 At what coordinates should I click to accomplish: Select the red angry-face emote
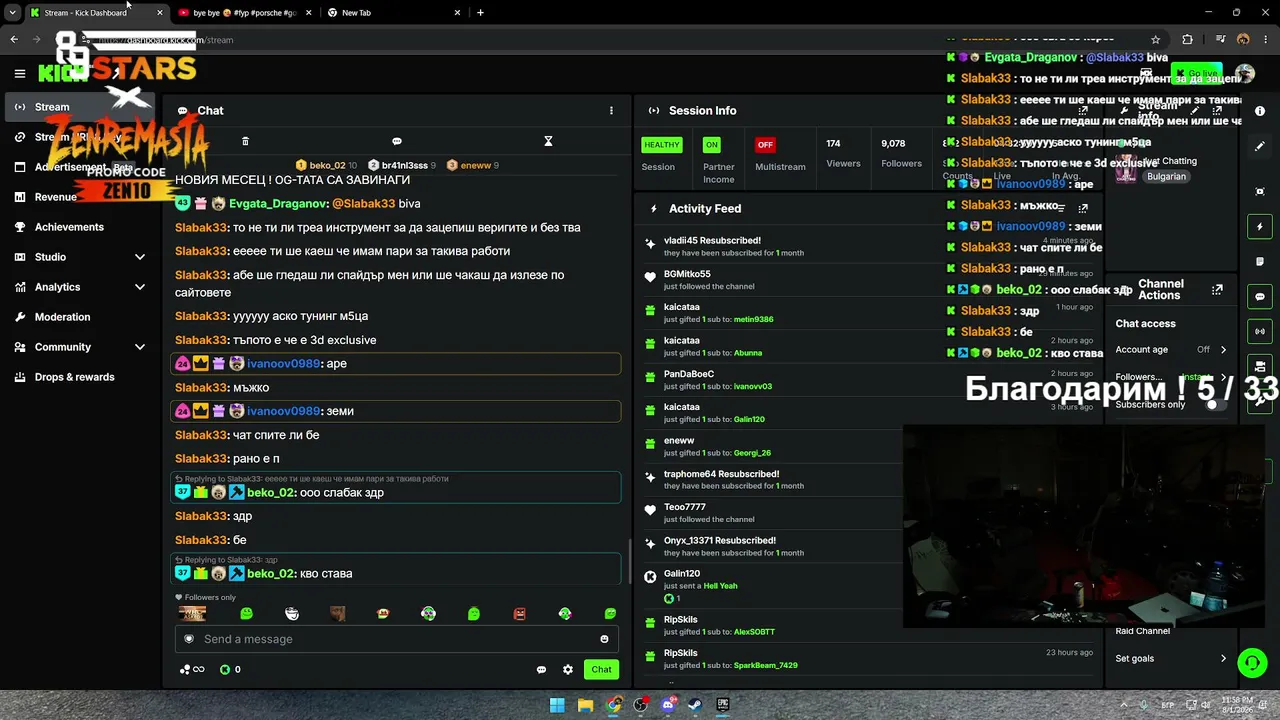(519, 614)
